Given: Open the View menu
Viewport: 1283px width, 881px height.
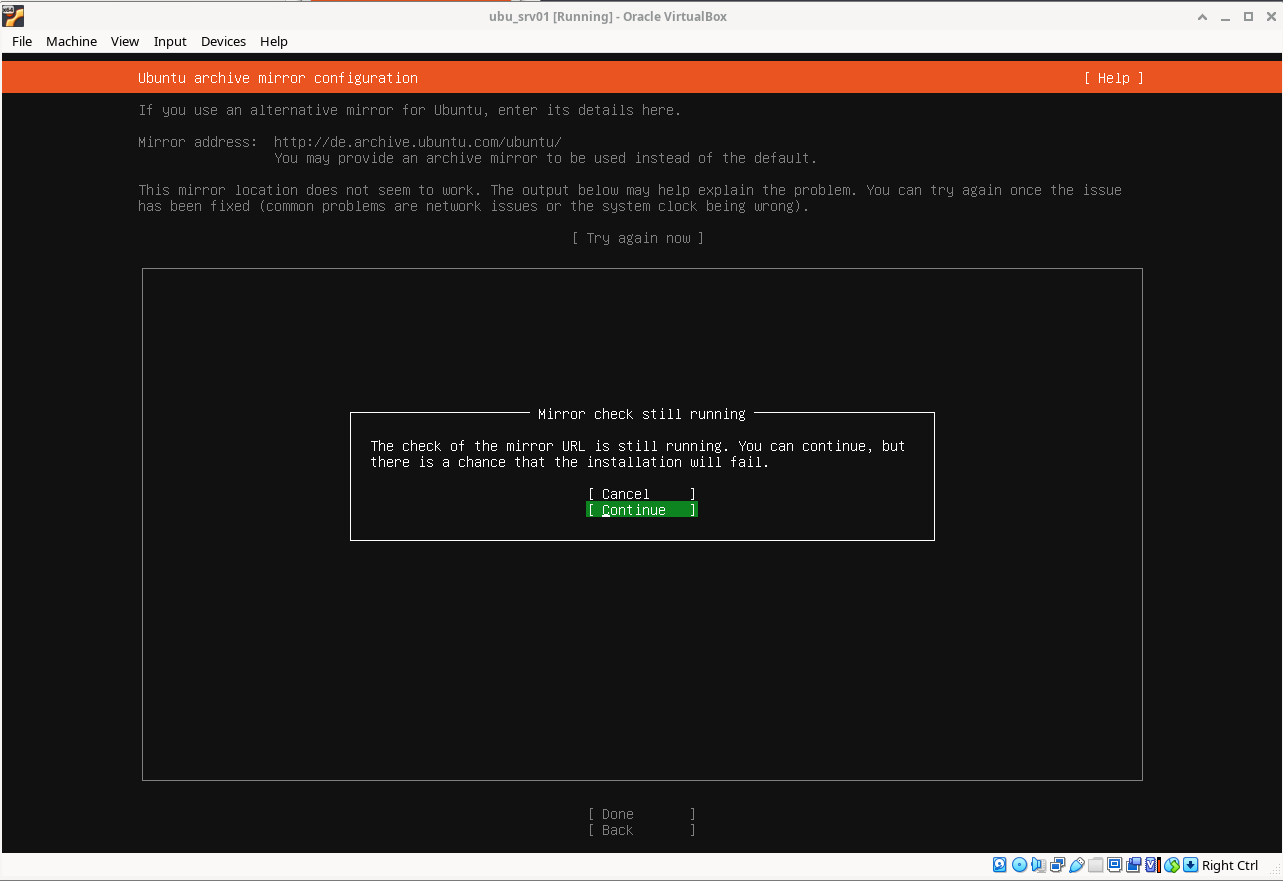Looking at the screenshot, I should point(125,41).
